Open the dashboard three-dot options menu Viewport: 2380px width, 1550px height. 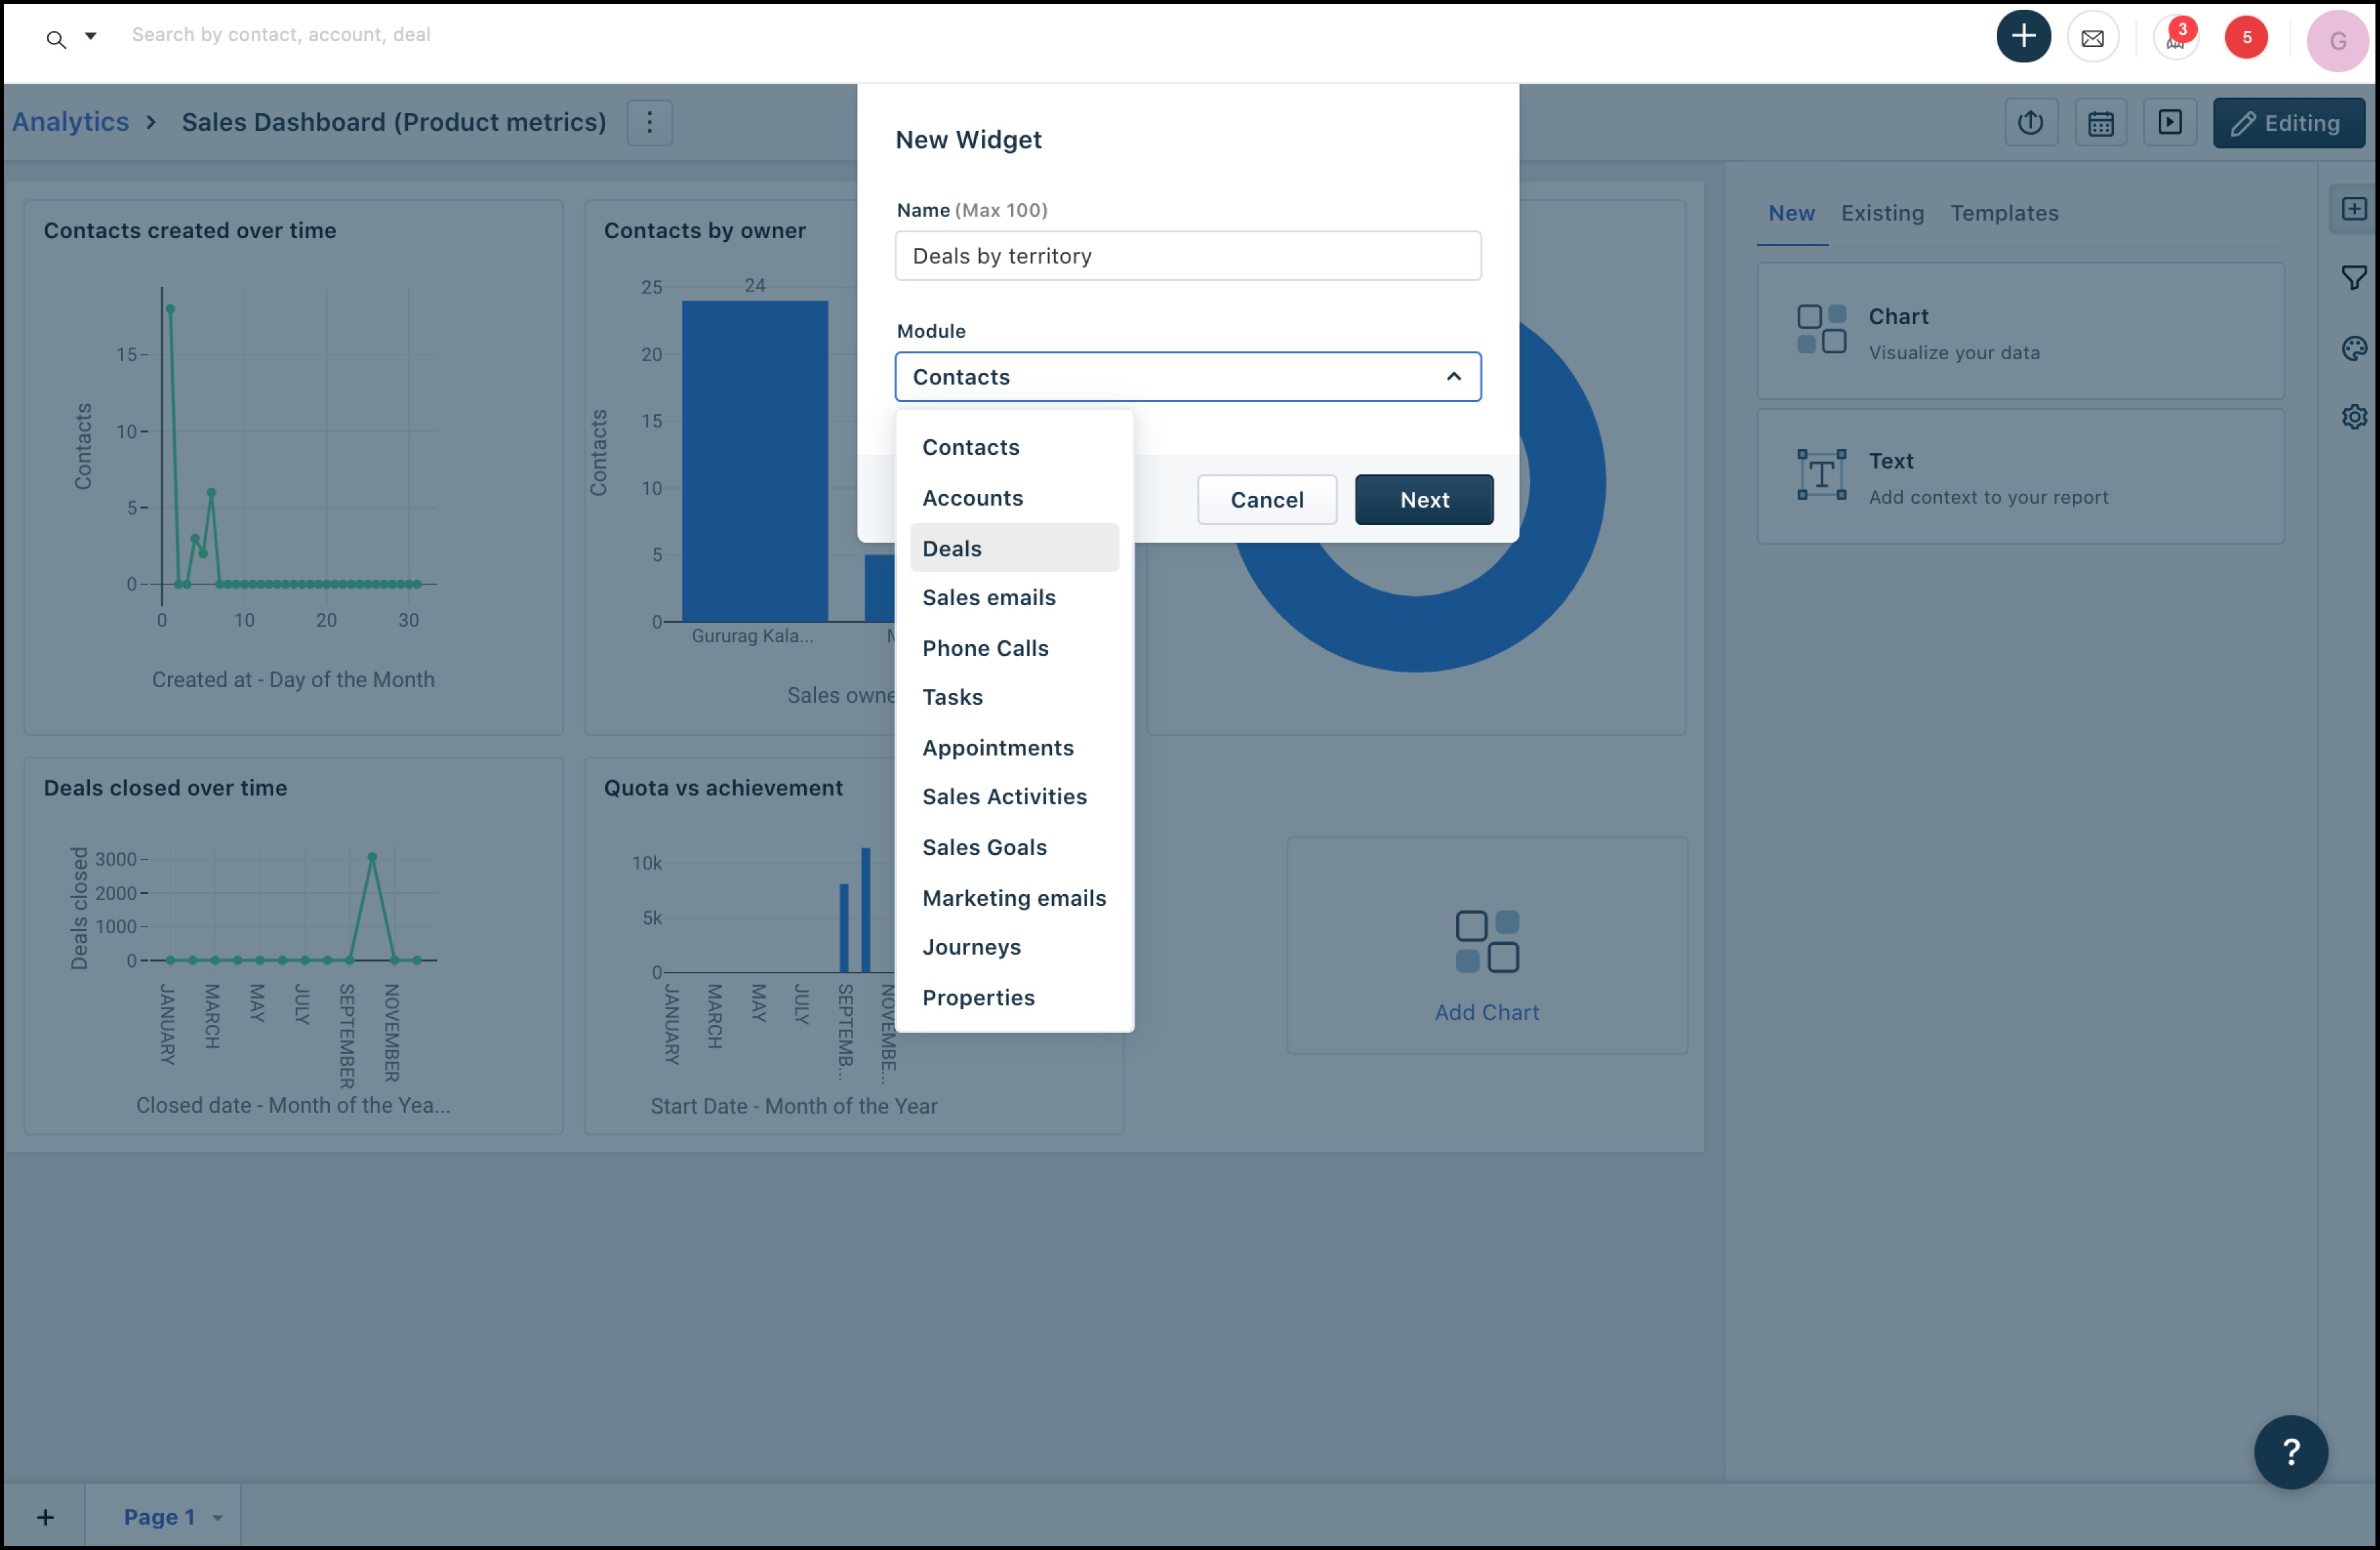click(x=650, y=122)
